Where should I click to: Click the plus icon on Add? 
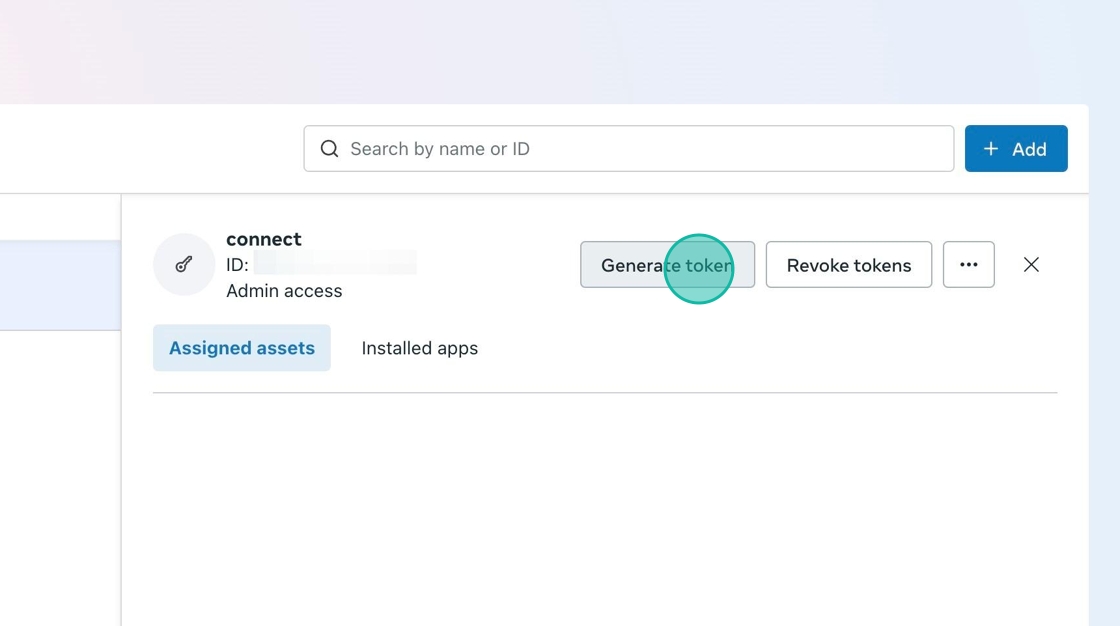(x=991, y=149)
